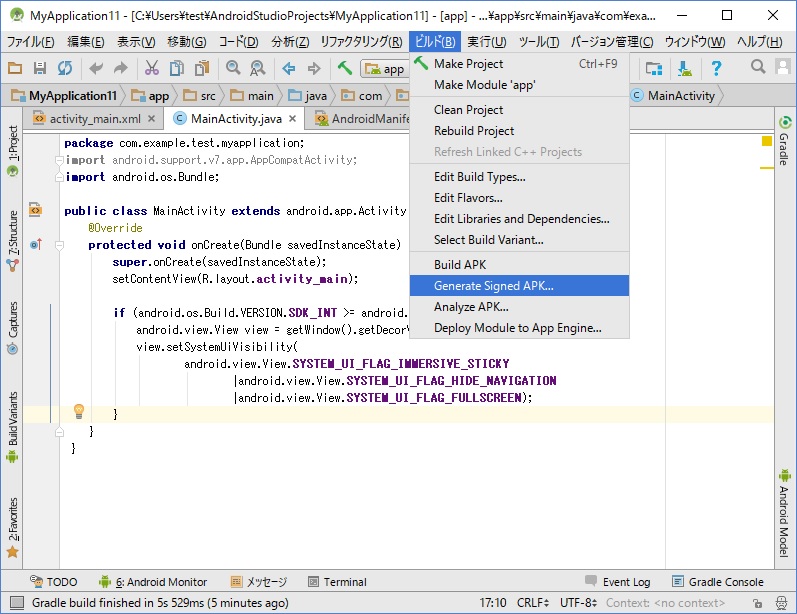
Task: Toggle the 2:Favorites tool window
Action: coord(13,528)
